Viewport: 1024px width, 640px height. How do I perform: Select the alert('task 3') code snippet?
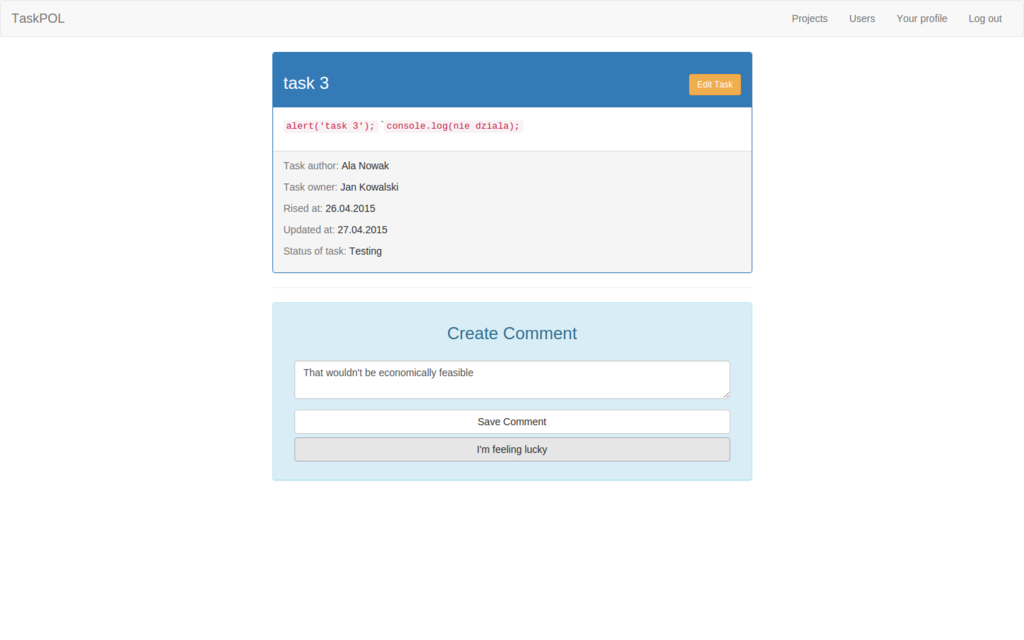pos(330,126)
